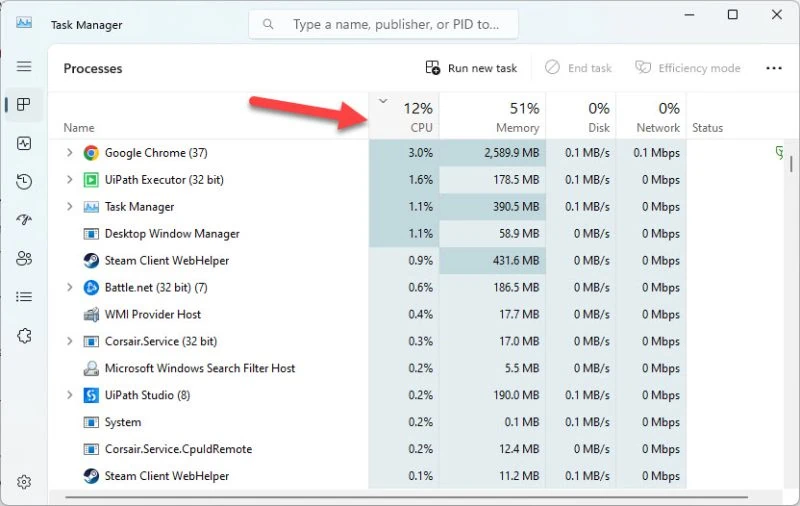The height and width of the screenshot is (506, 800).
Task: Open the Details page in sidebar
Action: click(x=24, y=297)
